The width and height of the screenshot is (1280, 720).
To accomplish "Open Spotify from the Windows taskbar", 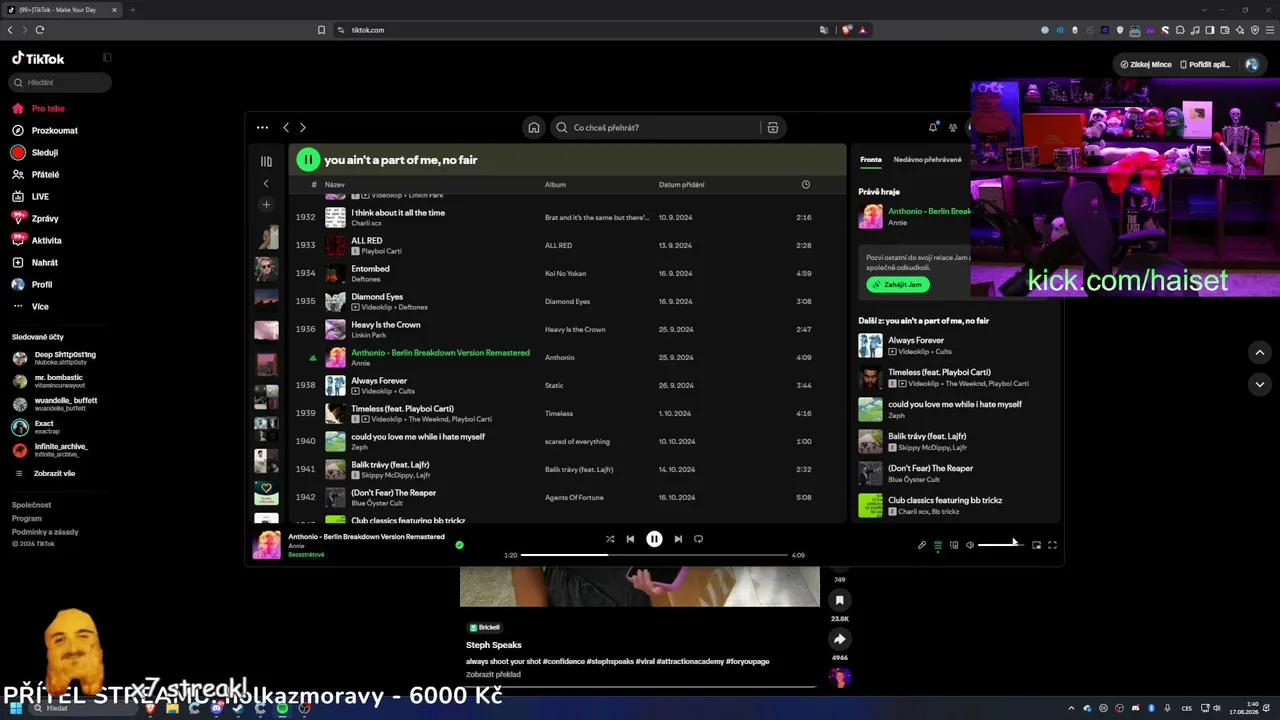I will (x=282, y=708).
